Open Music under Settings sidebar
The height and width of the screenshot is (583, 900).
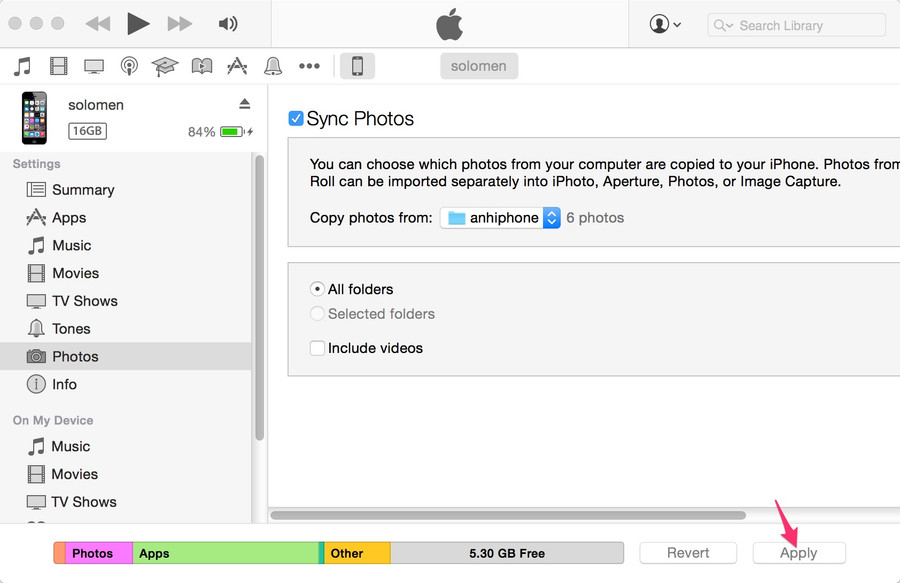pyautogui.click(x=126, y=246)
